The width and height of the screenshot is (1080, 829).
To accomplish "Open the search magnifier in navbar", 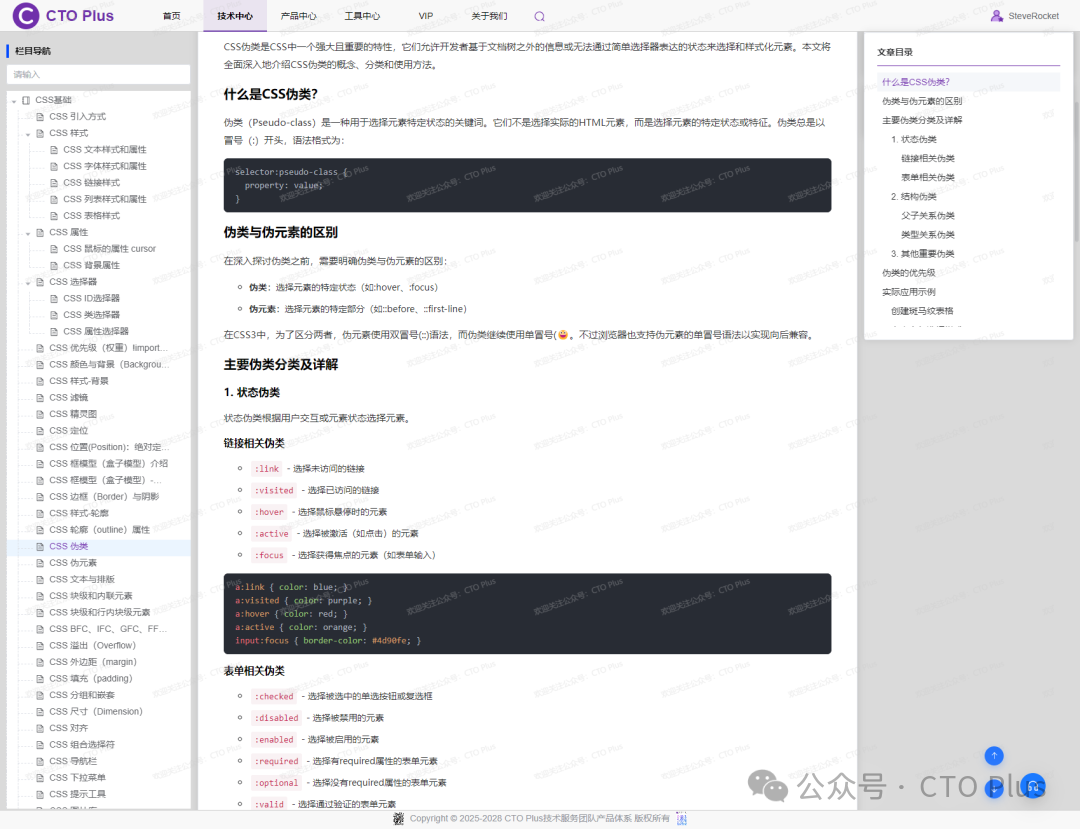I will tap(539, 17).
